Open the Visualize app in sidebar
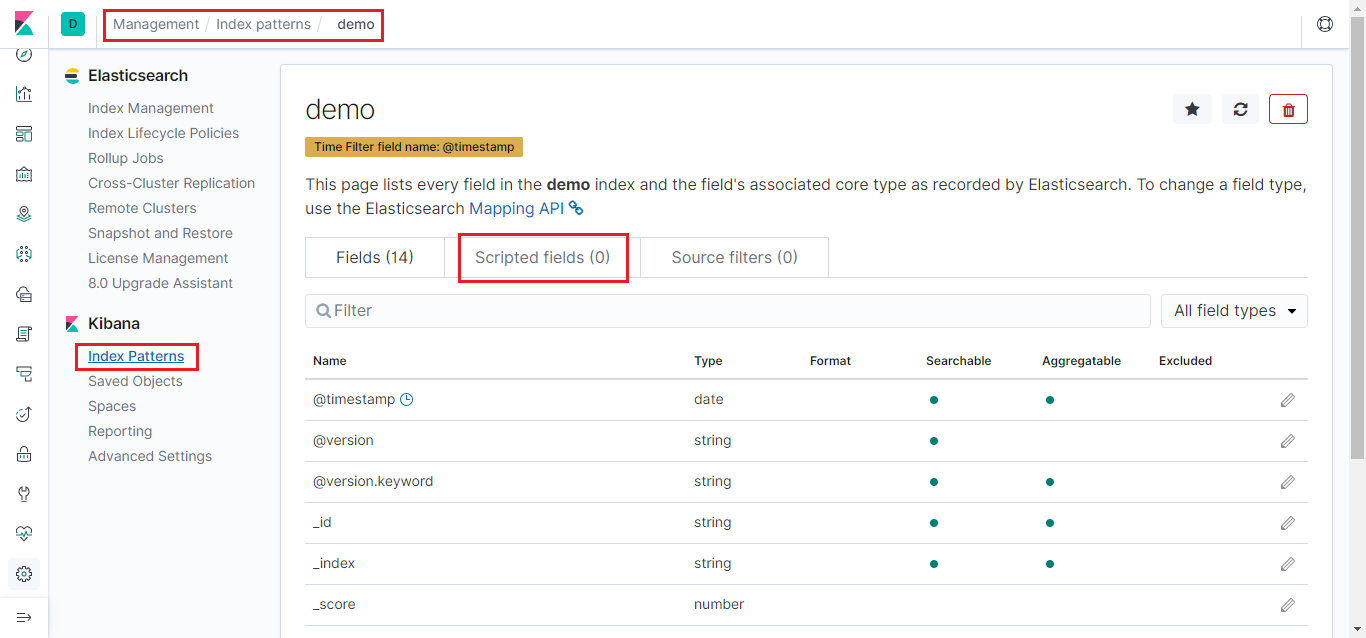Screen dimensions: 1366x638 pos(24,94)
